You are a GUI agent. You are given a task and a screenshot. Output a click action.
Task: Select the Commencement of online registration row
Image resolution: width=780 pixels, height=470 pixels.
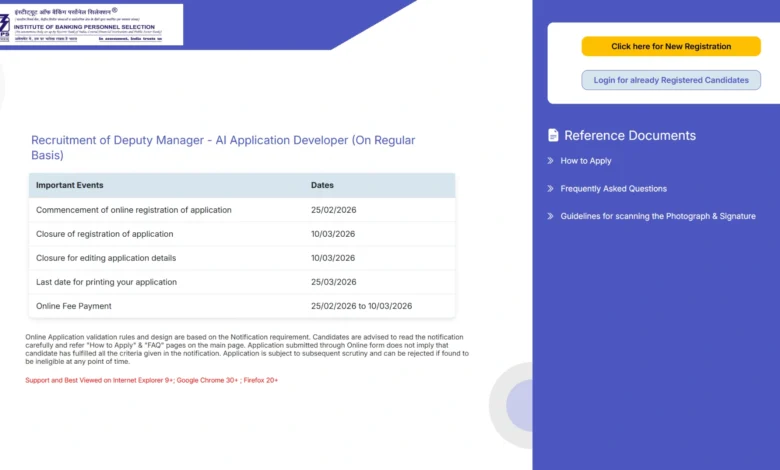click(x=134, y=210)
